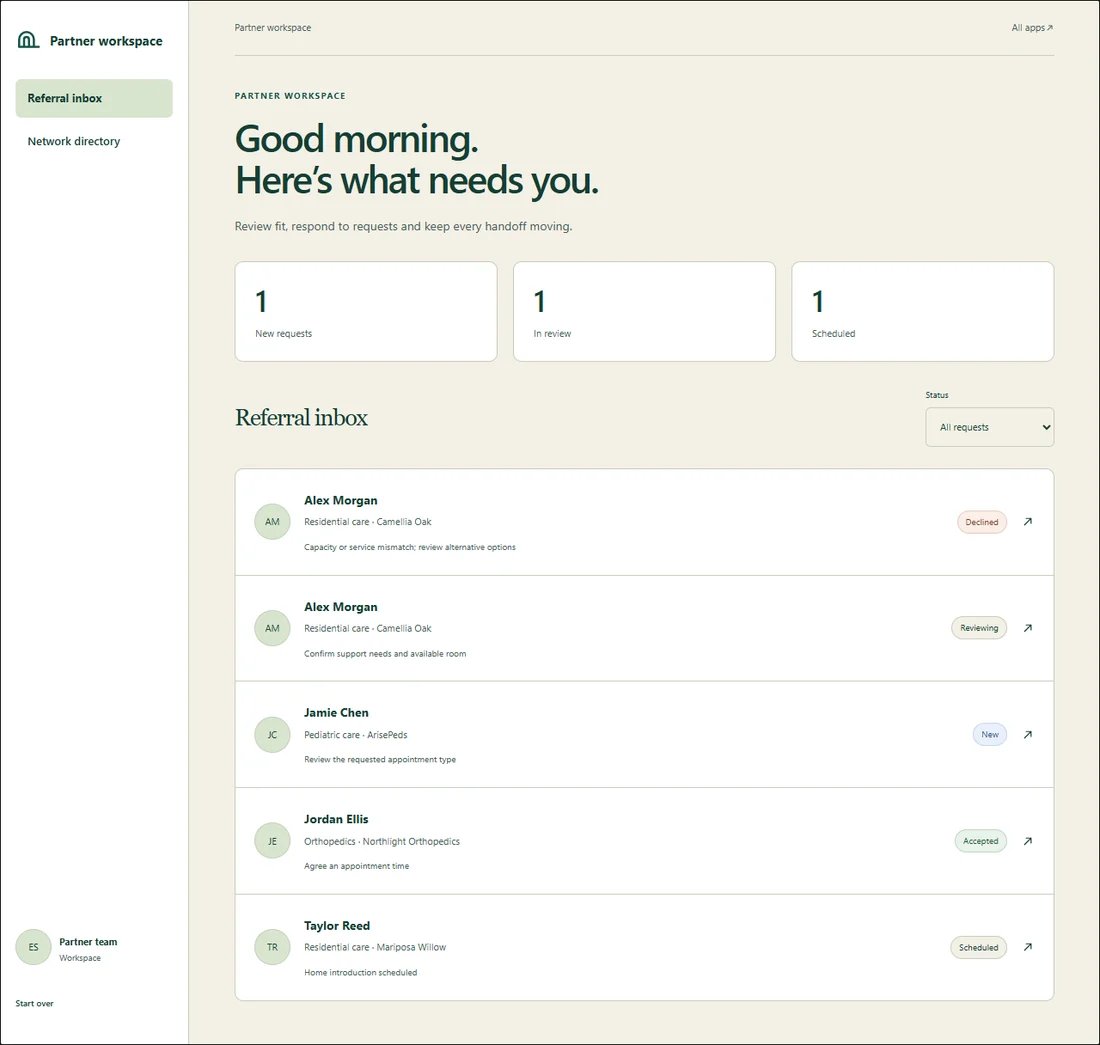Image resolution: width=1100 pixels, height=1045 pixels.
Task: Open Taylor Reed referral arrow icon
Action: click(x=1028, y=947)
